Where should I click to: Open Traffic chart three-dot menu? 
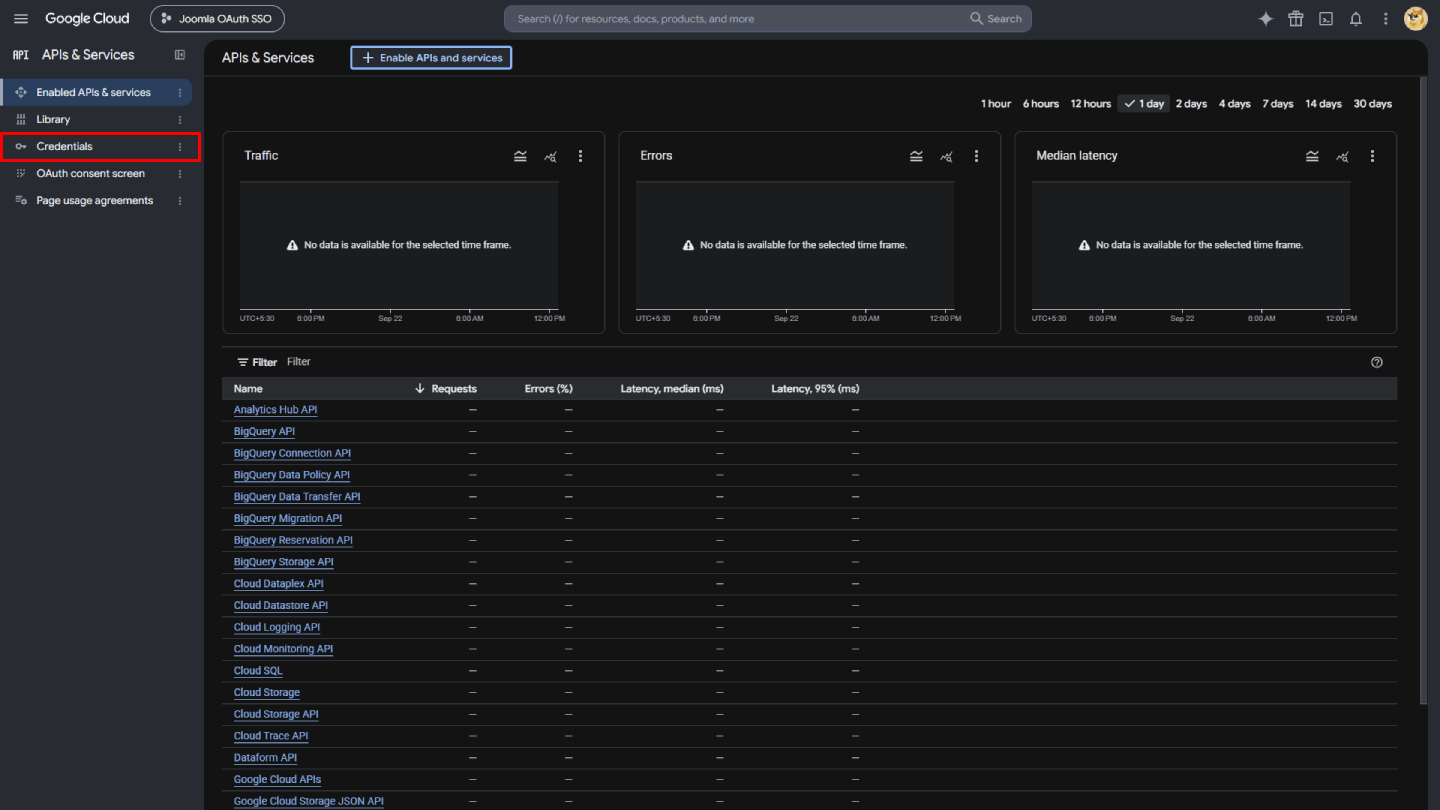click(580, 156)
